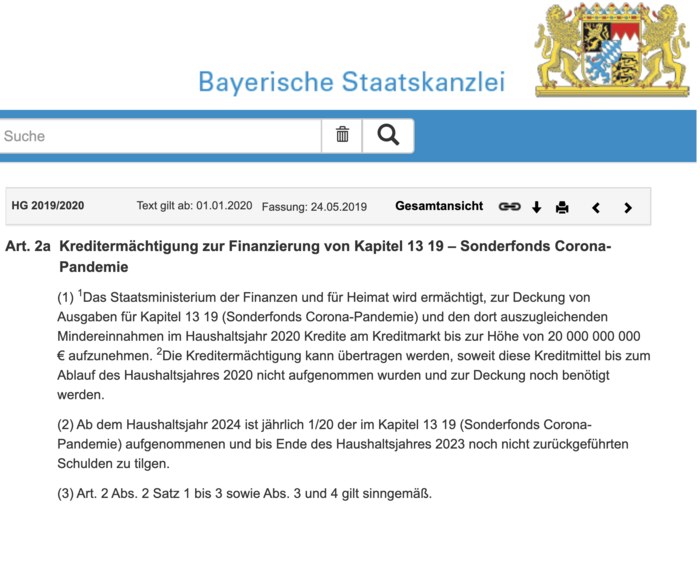Copy permalink via the chain link icon
The width and height of the screenshot is (700, 564).
point(509,207)
